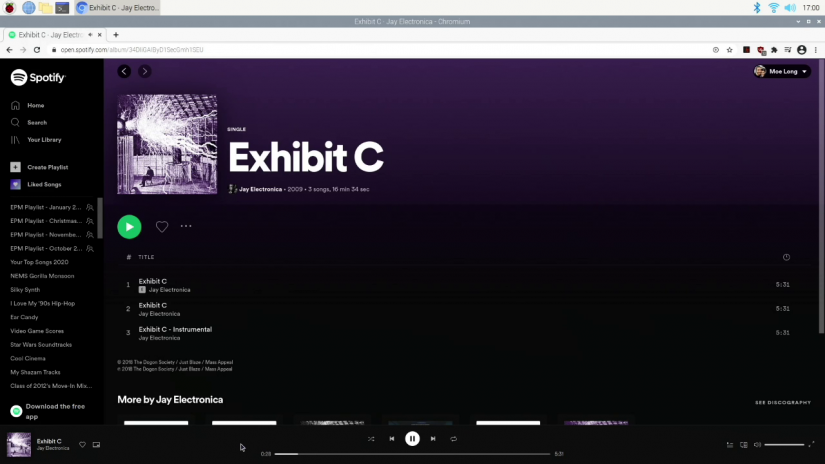
Task: Launch the terminal from taskbar
Action: point(62,8)
